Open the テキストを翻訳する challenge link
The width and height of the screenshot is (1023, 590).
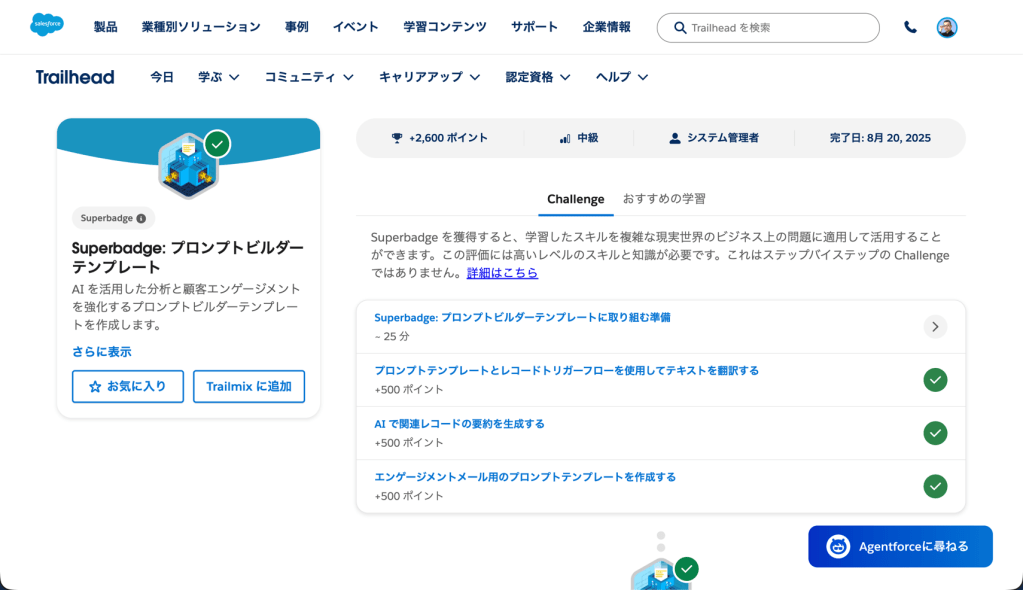[566, 371]
